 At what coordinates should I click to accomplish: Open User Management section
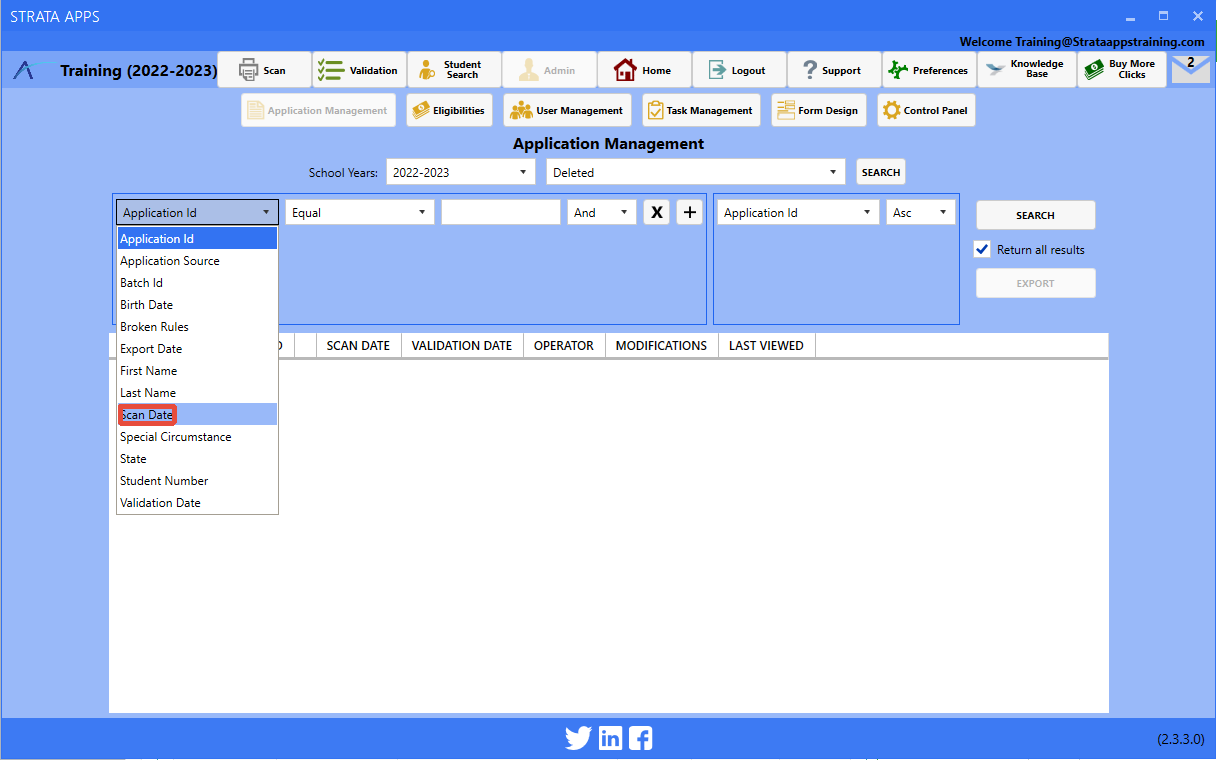click(567, 110)
